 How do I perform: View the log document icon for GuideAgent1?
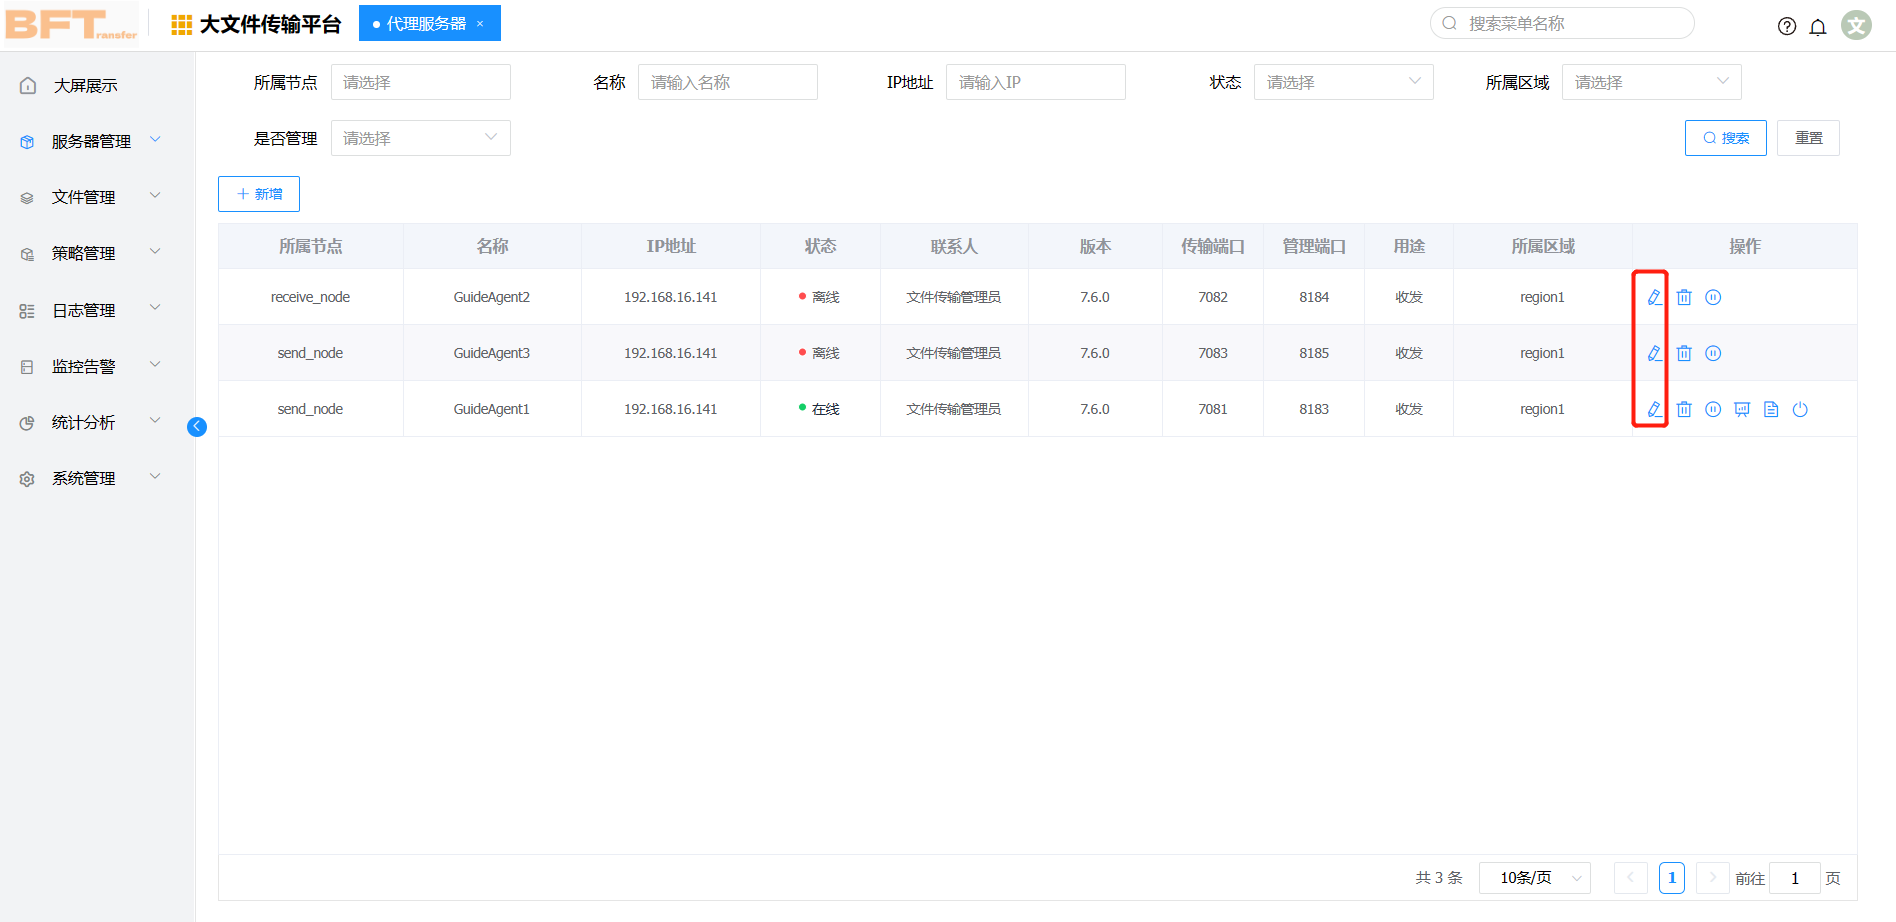coord(1770,408)
